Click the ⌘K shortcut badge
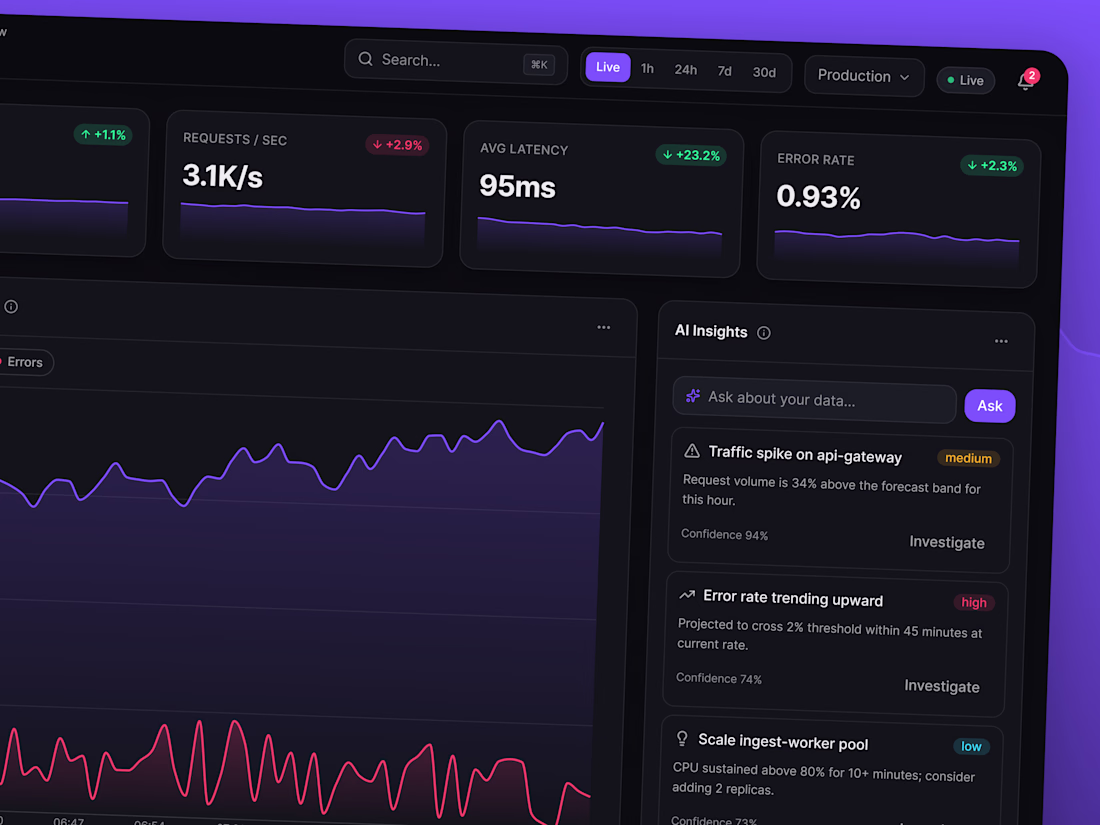The image size is (1100, 825). pyautogui.click(x=539, y=65)
